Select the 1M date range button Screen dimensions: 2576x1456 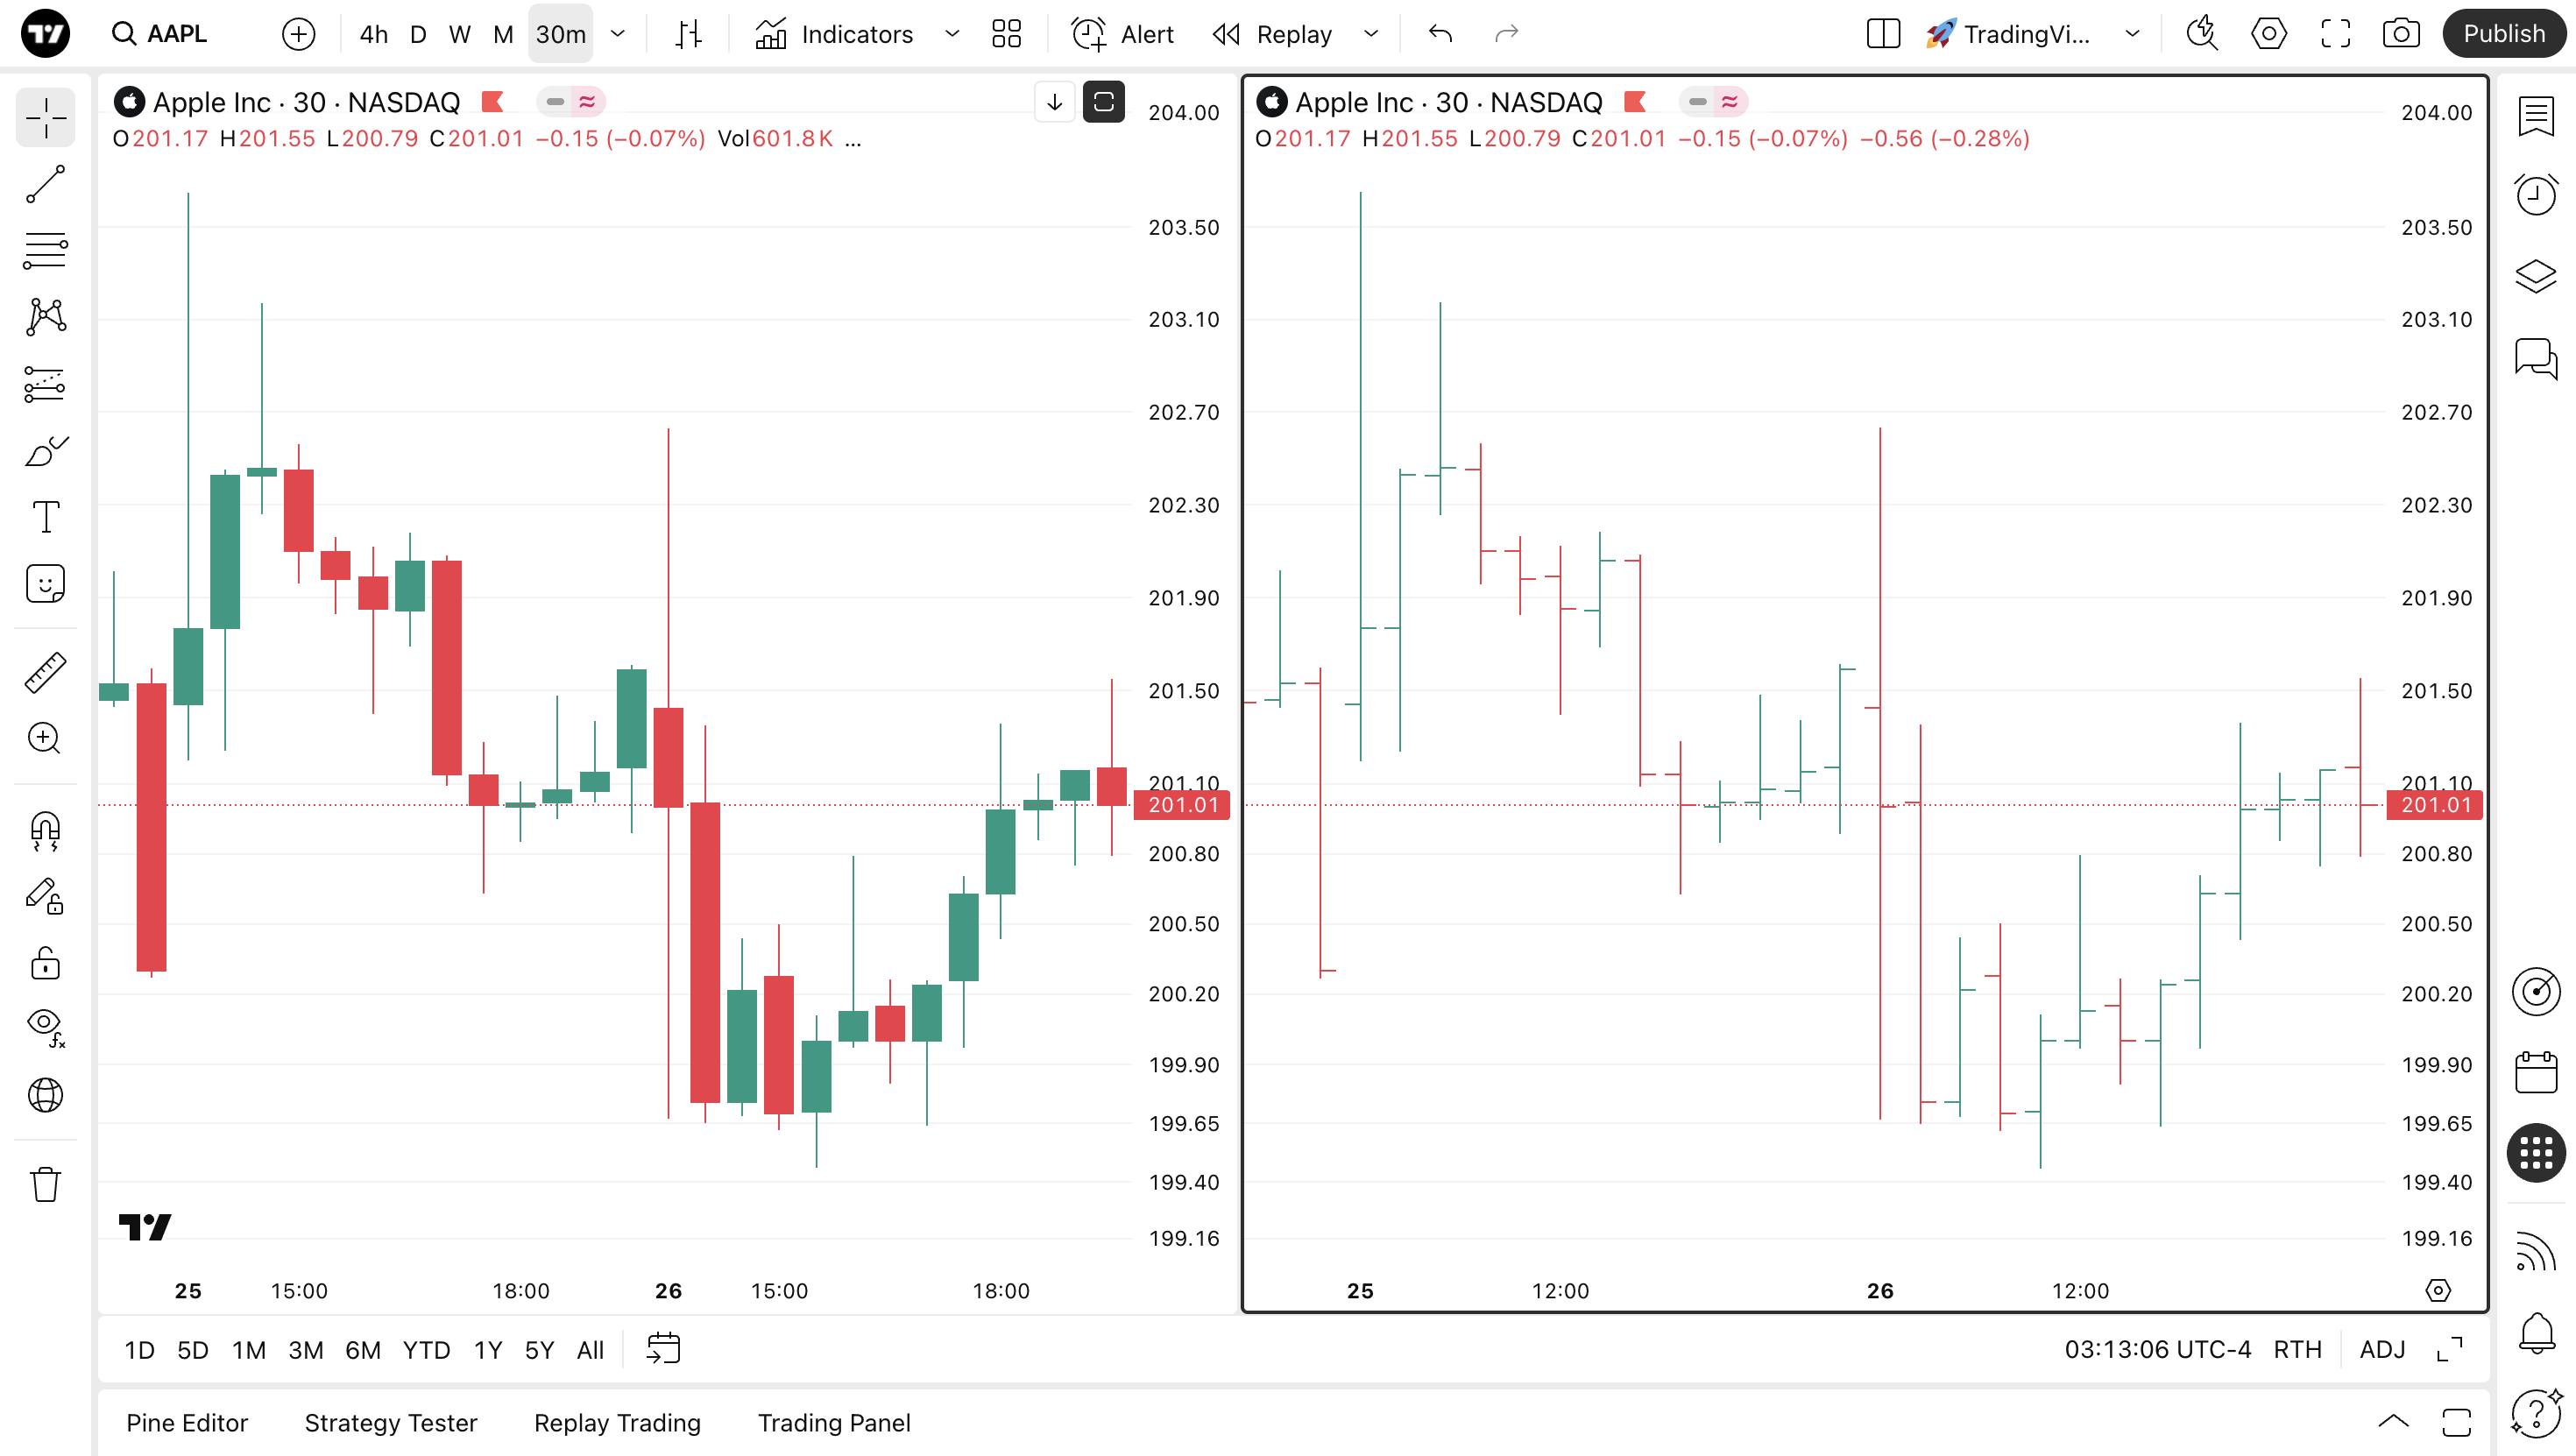click(x=248, y=1349)
